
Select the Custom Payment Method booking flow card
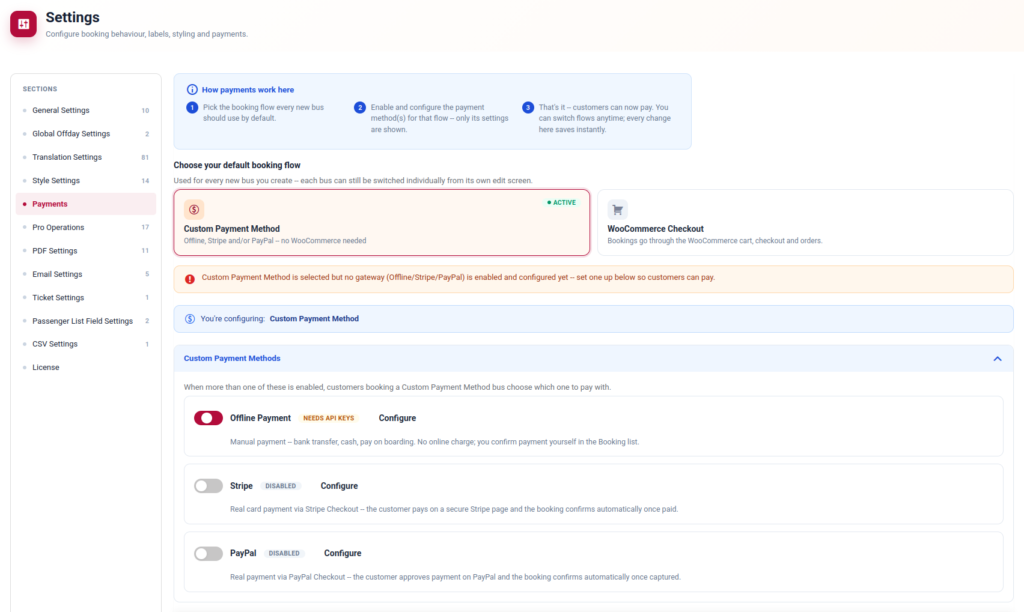click(x=381, y=223)
